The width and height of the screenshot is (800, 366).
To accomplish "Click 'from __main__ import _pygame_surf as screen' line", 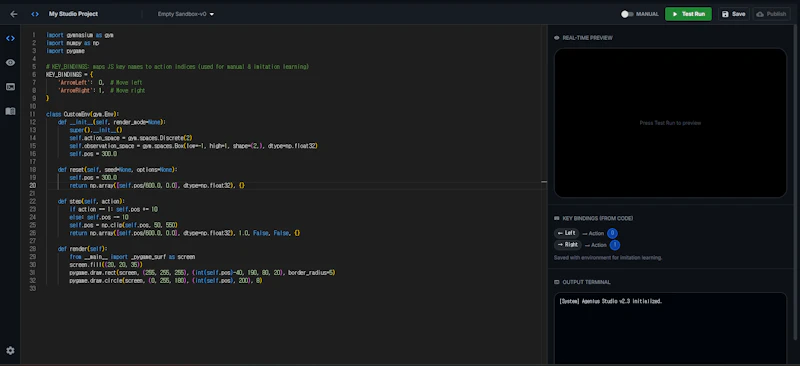I will (x=132, y=257).
